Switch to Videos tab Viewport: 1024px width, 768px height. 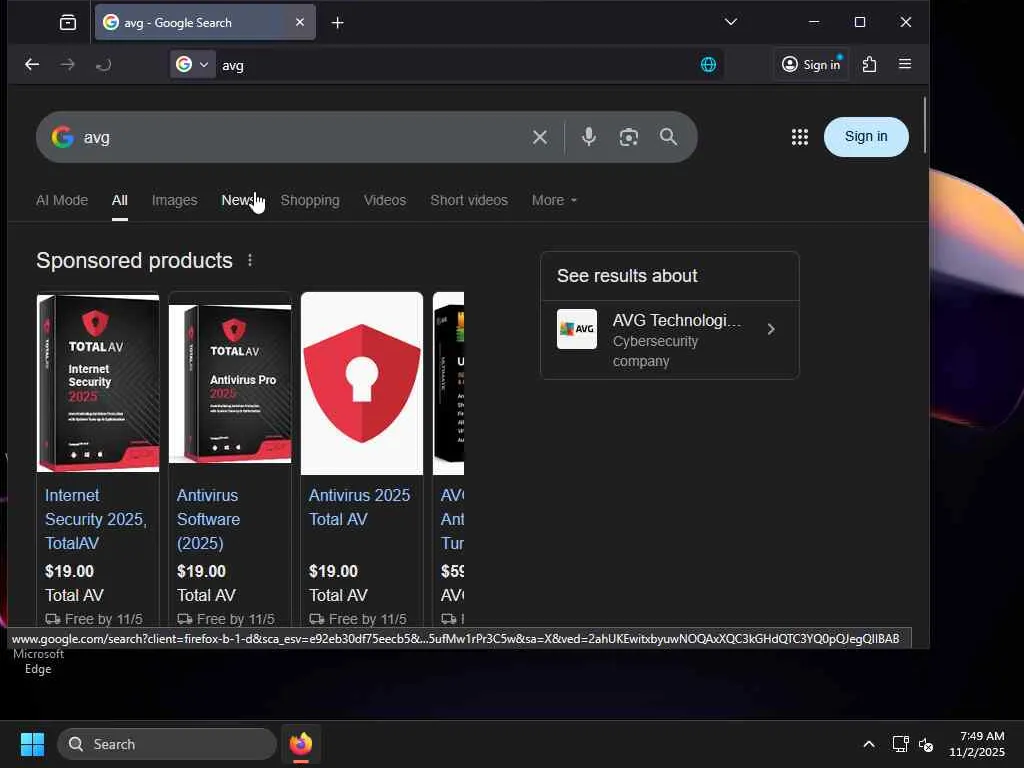pos(385,200)
